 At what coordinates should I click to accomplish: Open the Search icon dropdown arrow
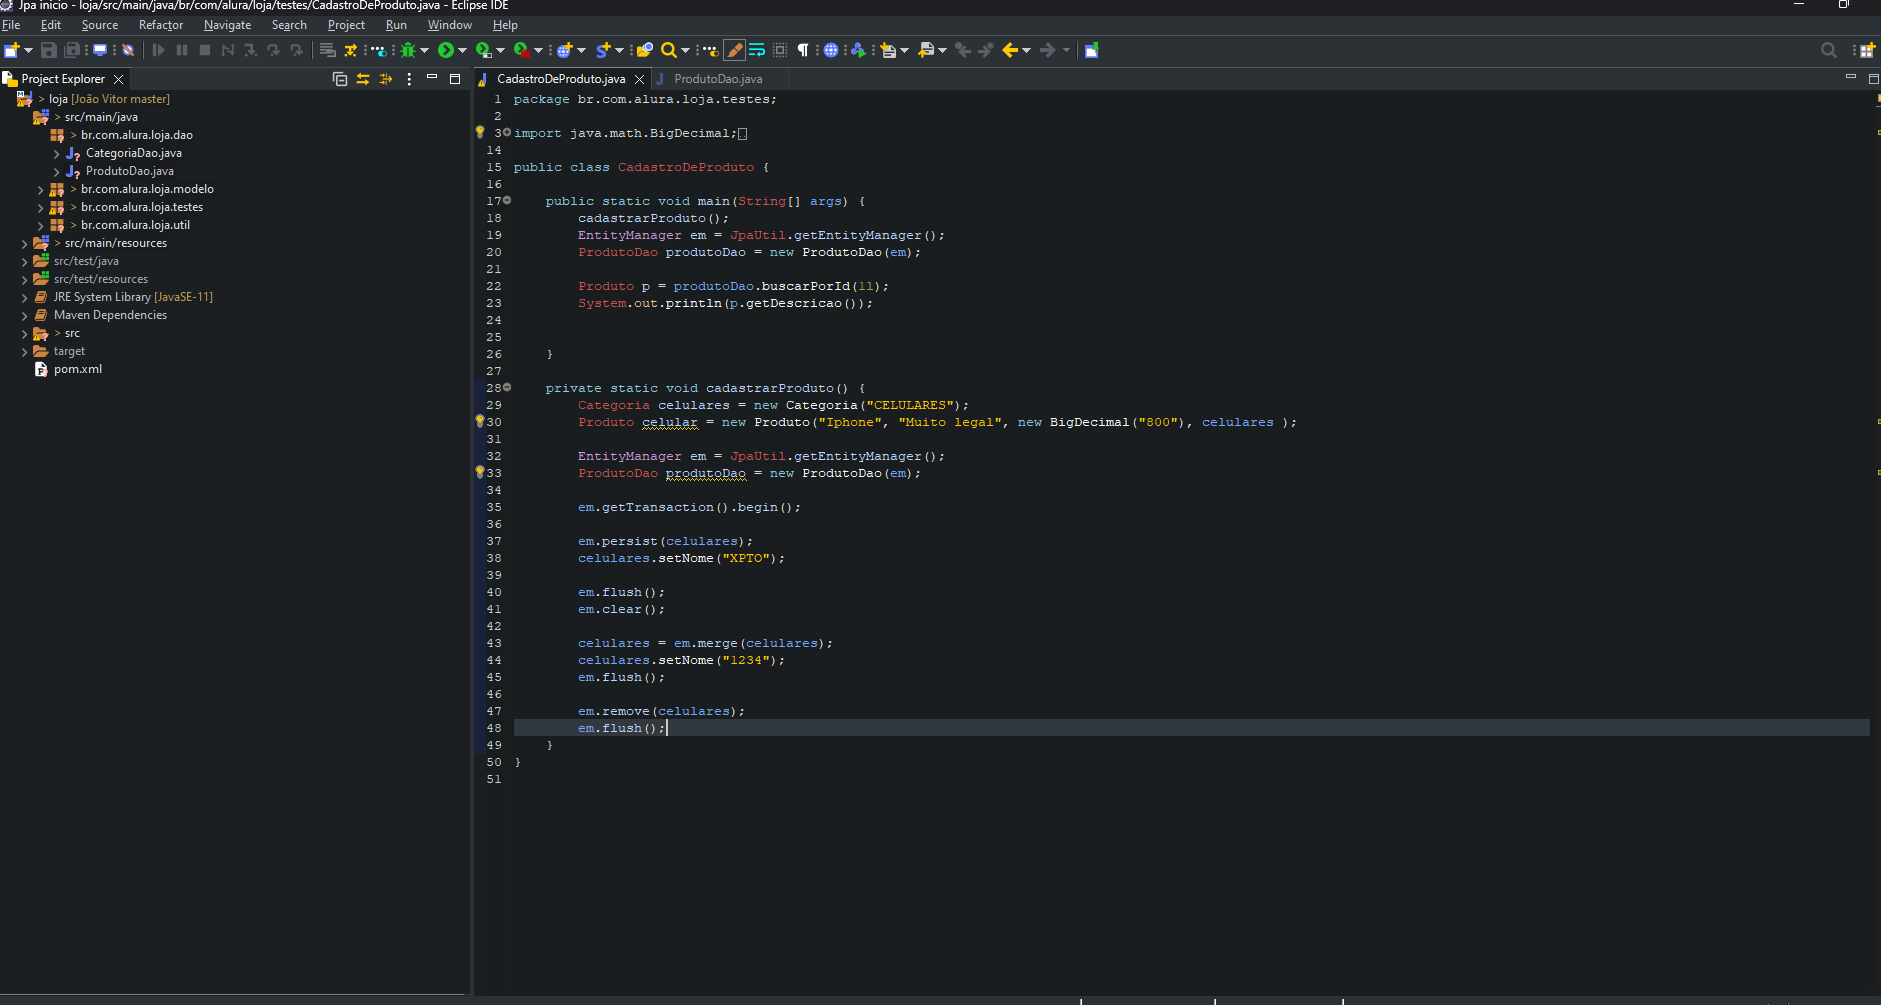point(685,50)
